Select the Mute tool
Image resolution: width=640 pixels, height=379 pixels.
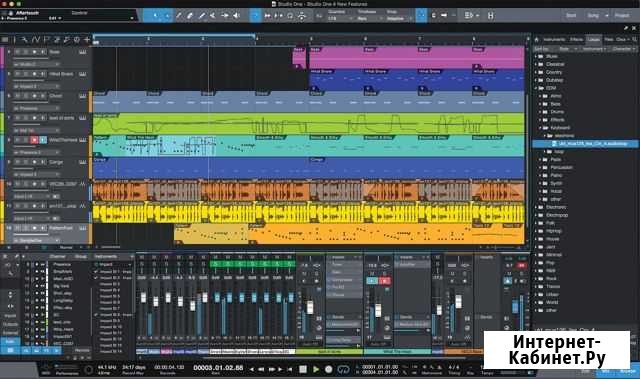click(213, 16)
